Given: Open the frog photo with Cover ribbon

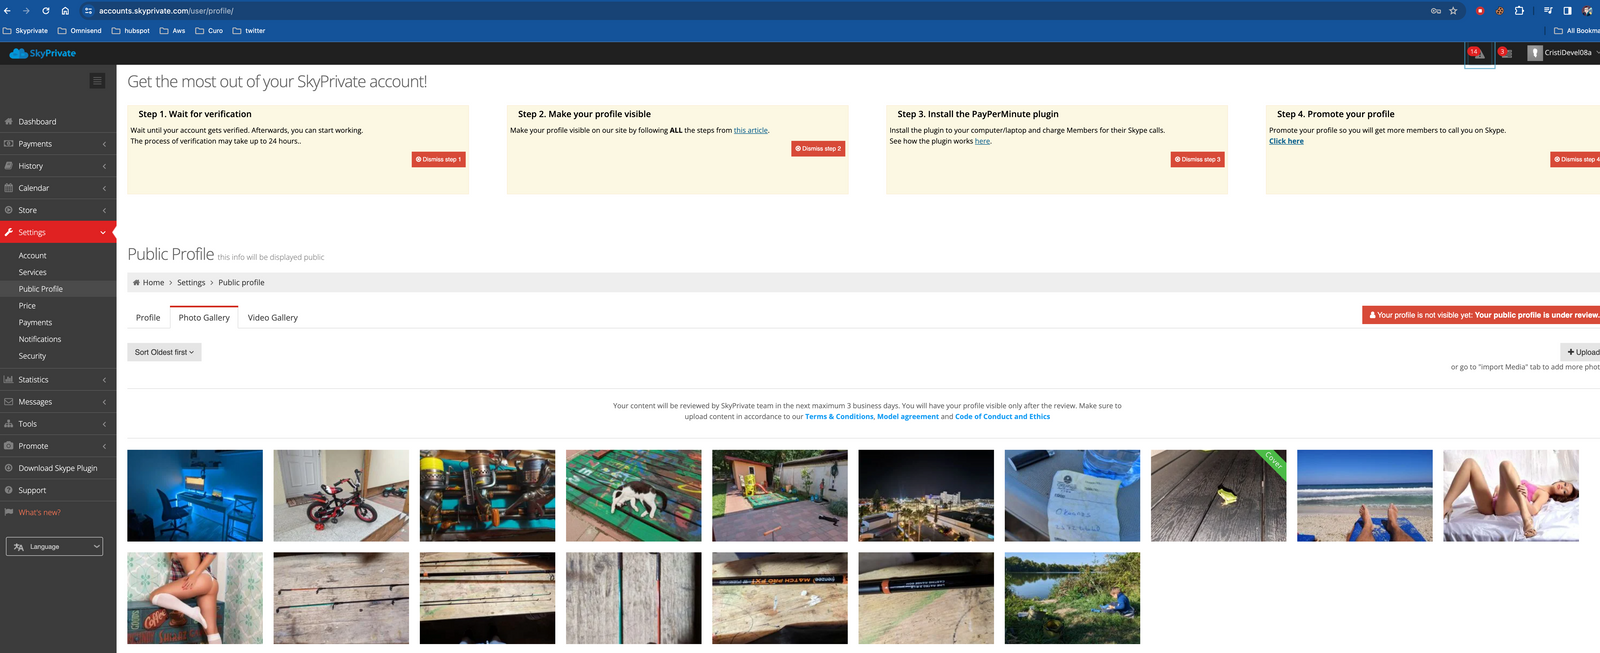Looking at the screenshot, I should click(x=1218, y=496).
